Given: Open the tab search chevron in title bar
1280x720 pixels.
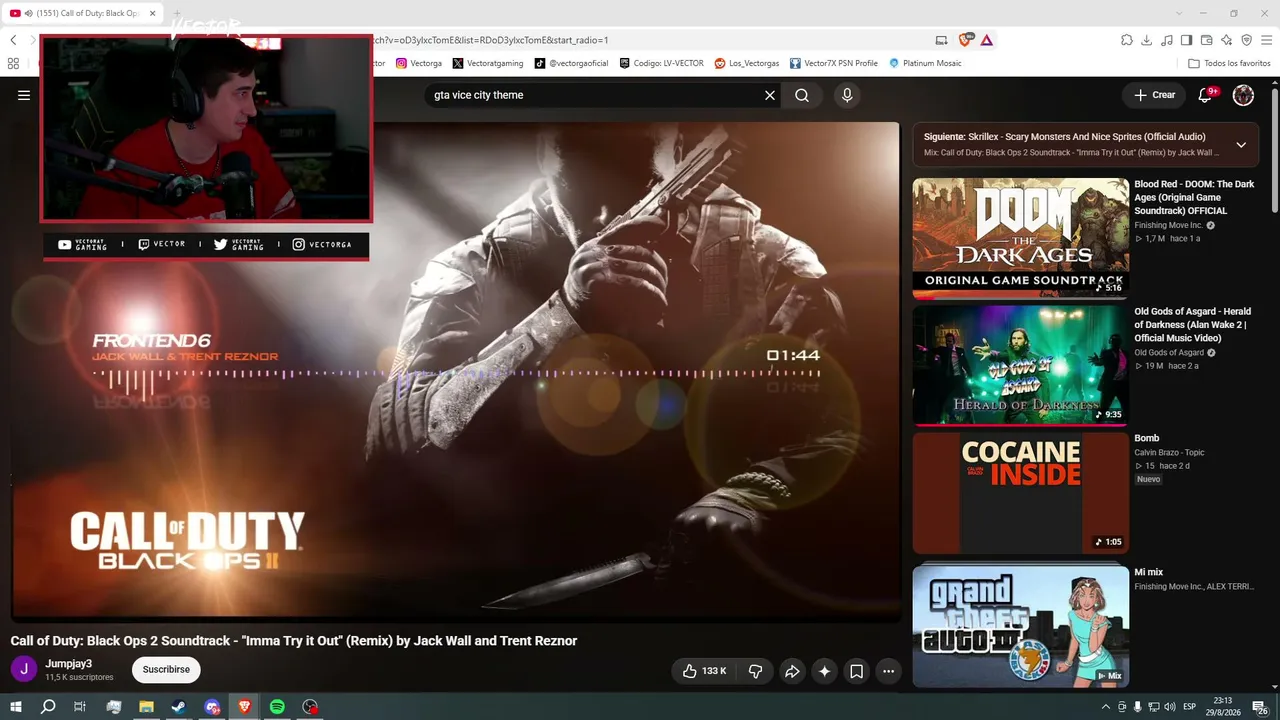Looking at the screenshot, I should [1178, 13].
